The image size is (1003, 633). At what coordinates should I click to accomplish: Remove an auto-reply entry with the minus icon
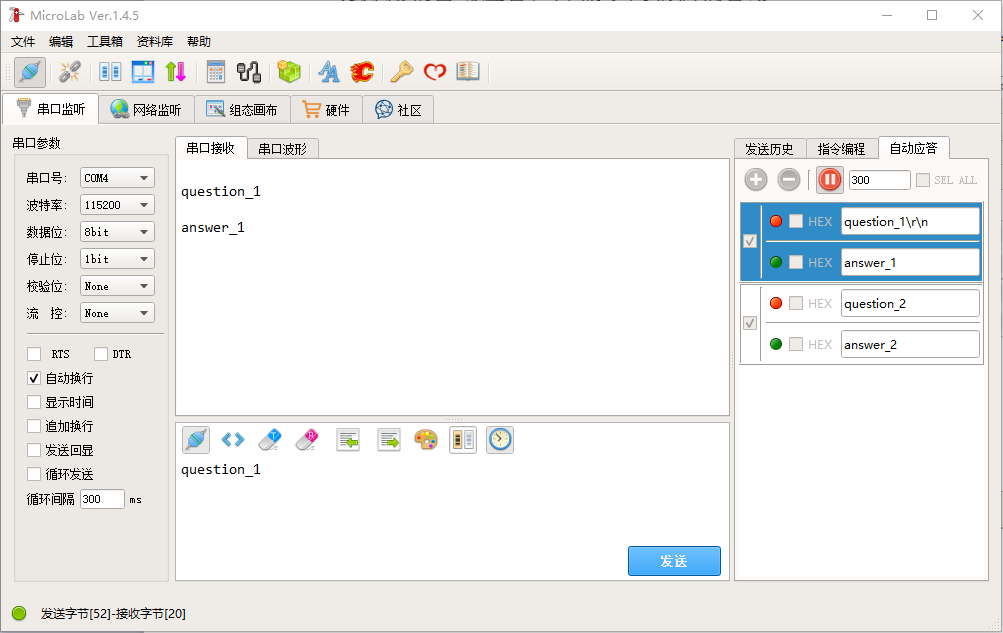(x=789, y=180)
